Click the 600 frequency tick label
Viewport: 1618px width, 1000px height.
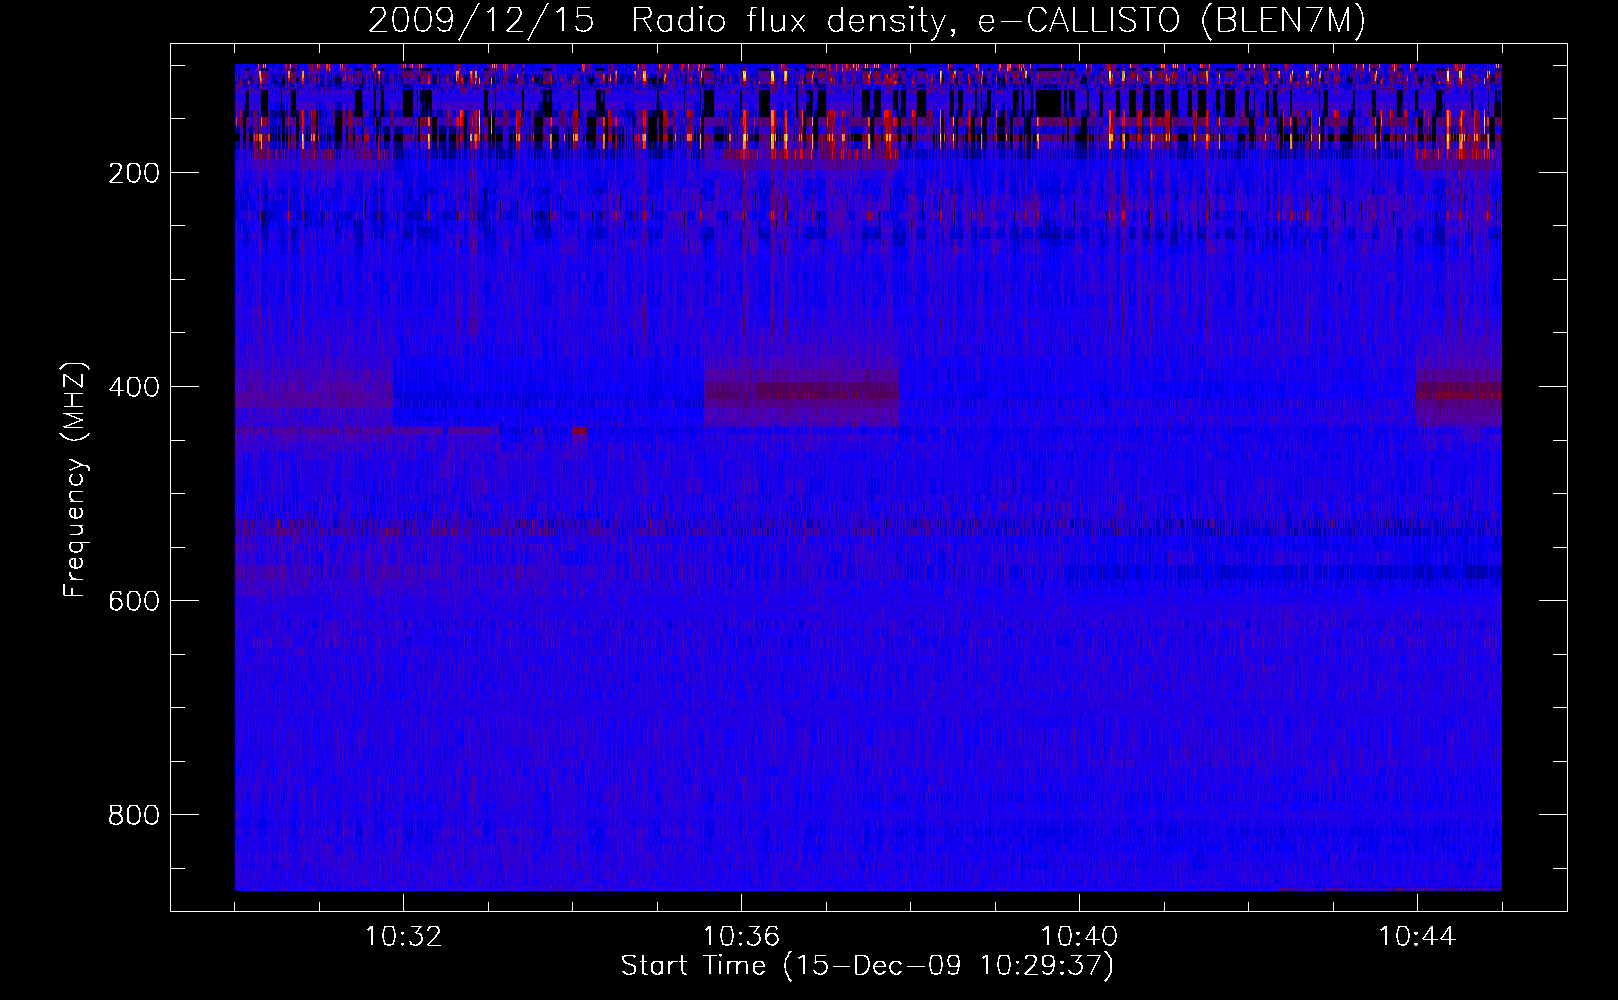tap(134, 601)
